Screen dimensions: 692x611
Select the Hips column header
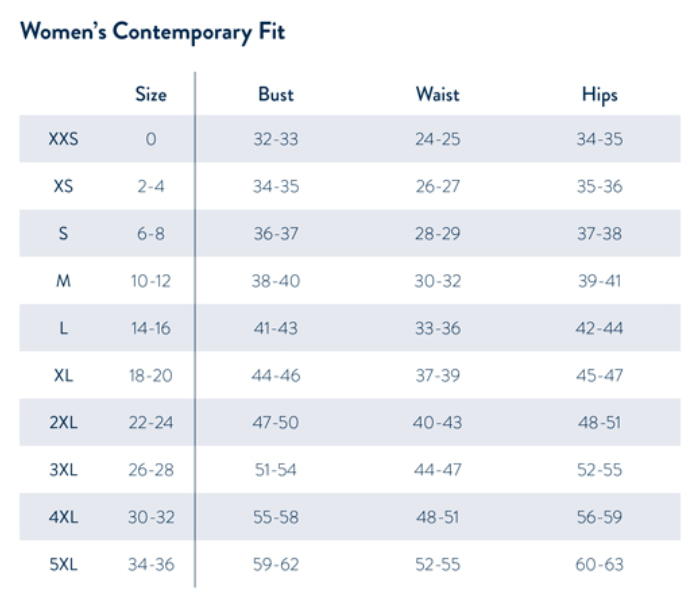click(x=599, y=95)
